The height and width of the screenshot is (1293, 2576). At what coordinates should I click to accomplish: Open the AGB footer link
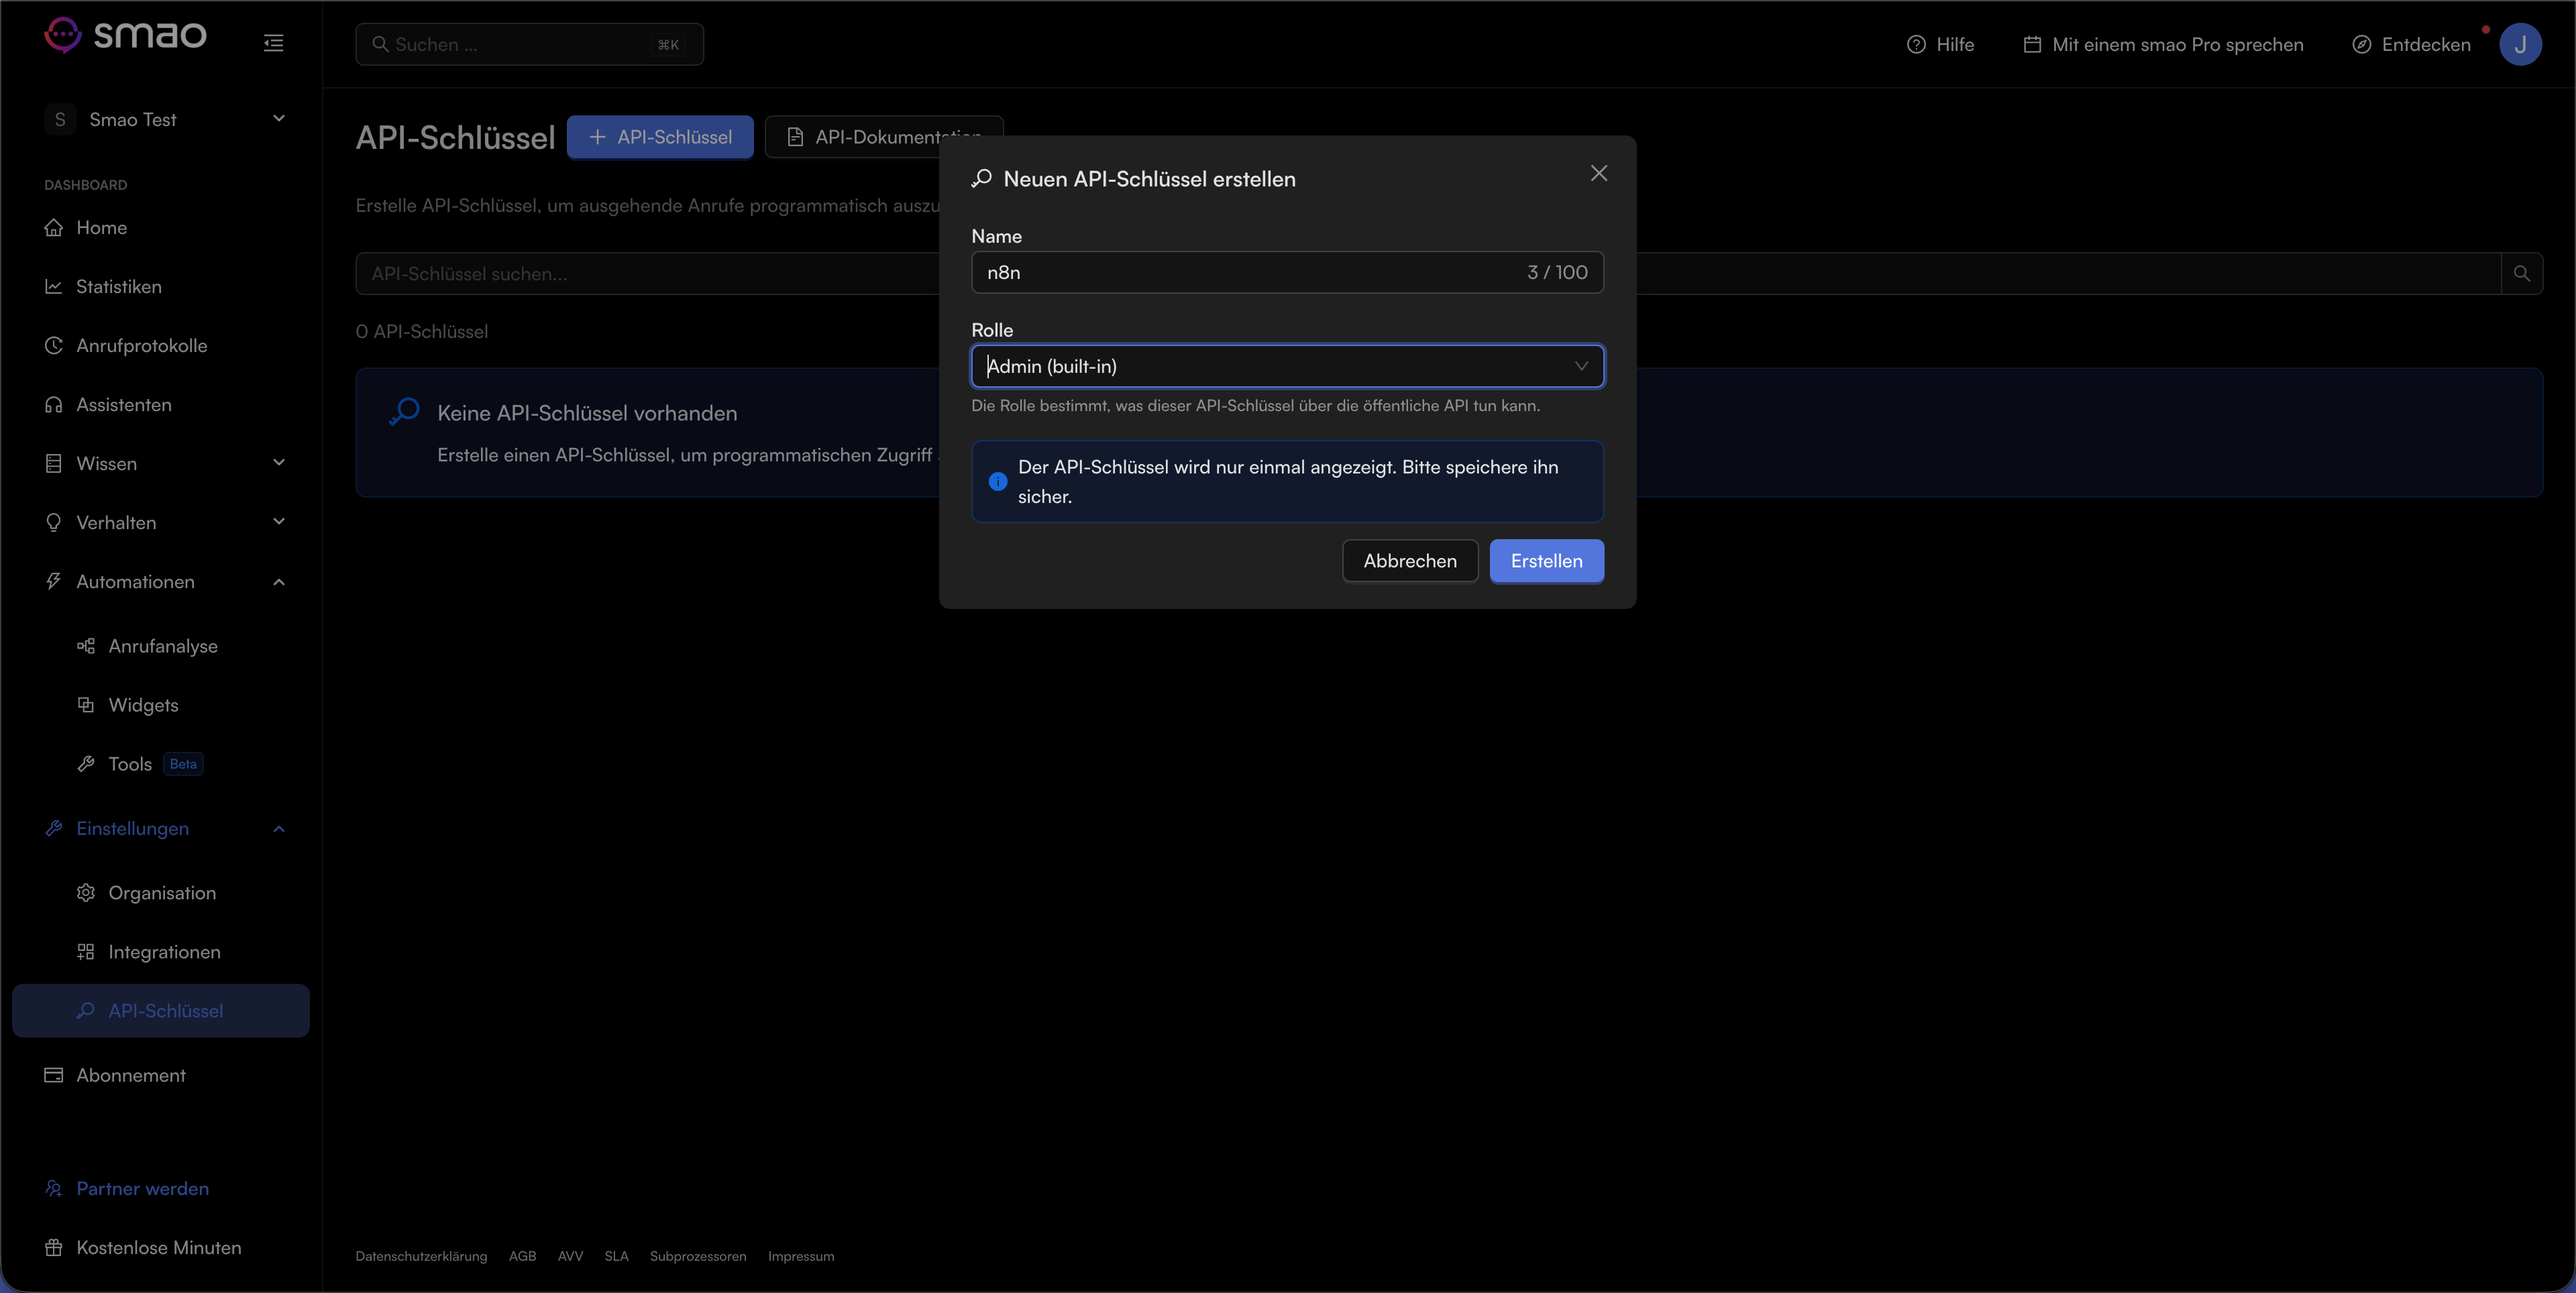(x=522, y=1257)
